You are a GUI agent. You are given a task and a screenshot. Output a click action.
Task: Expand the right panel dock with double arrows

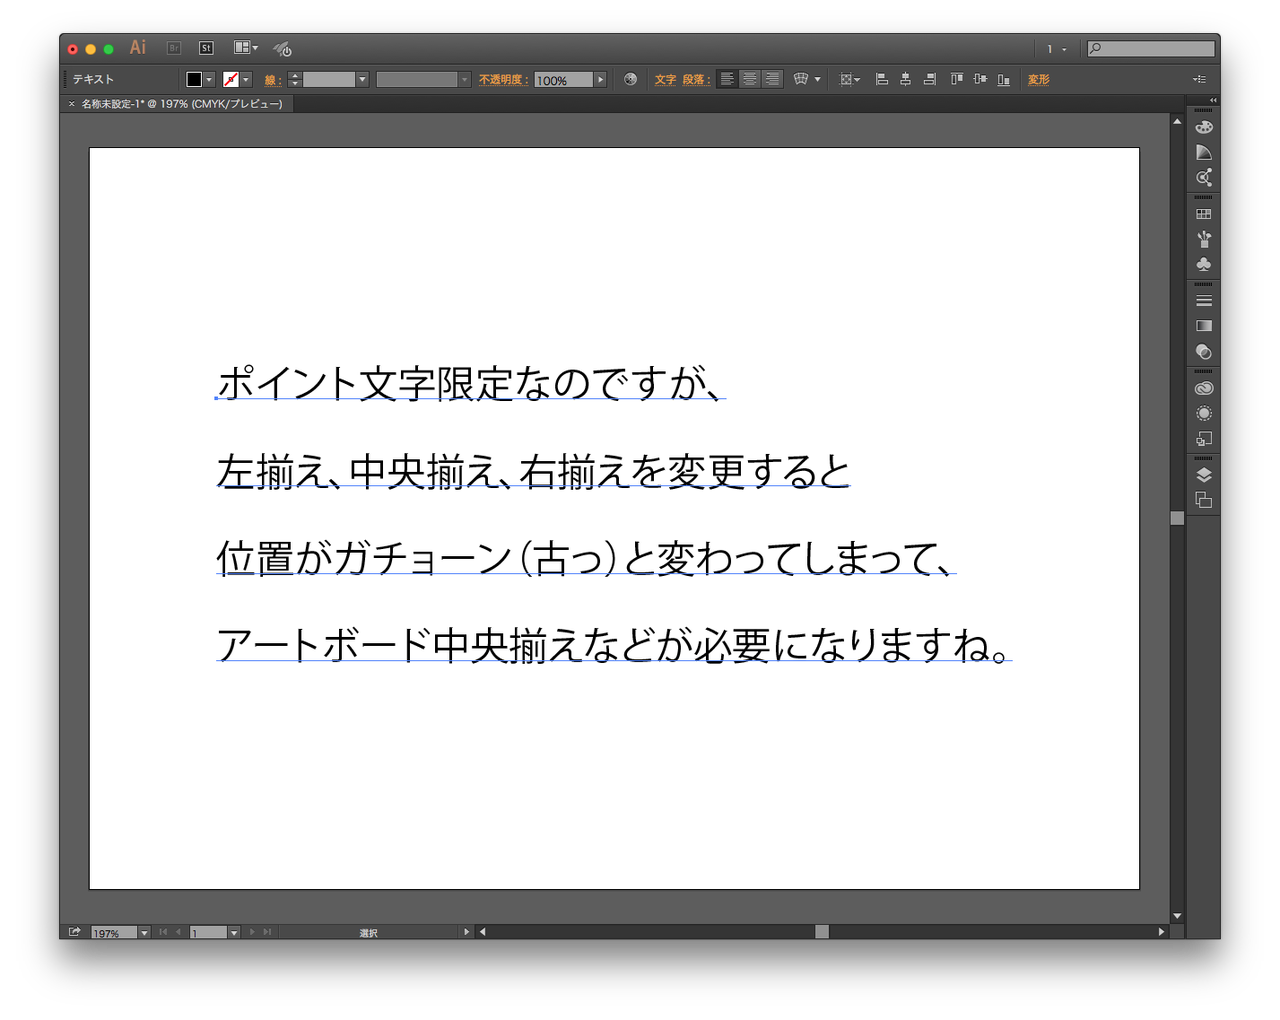(x=1213, y=100)
